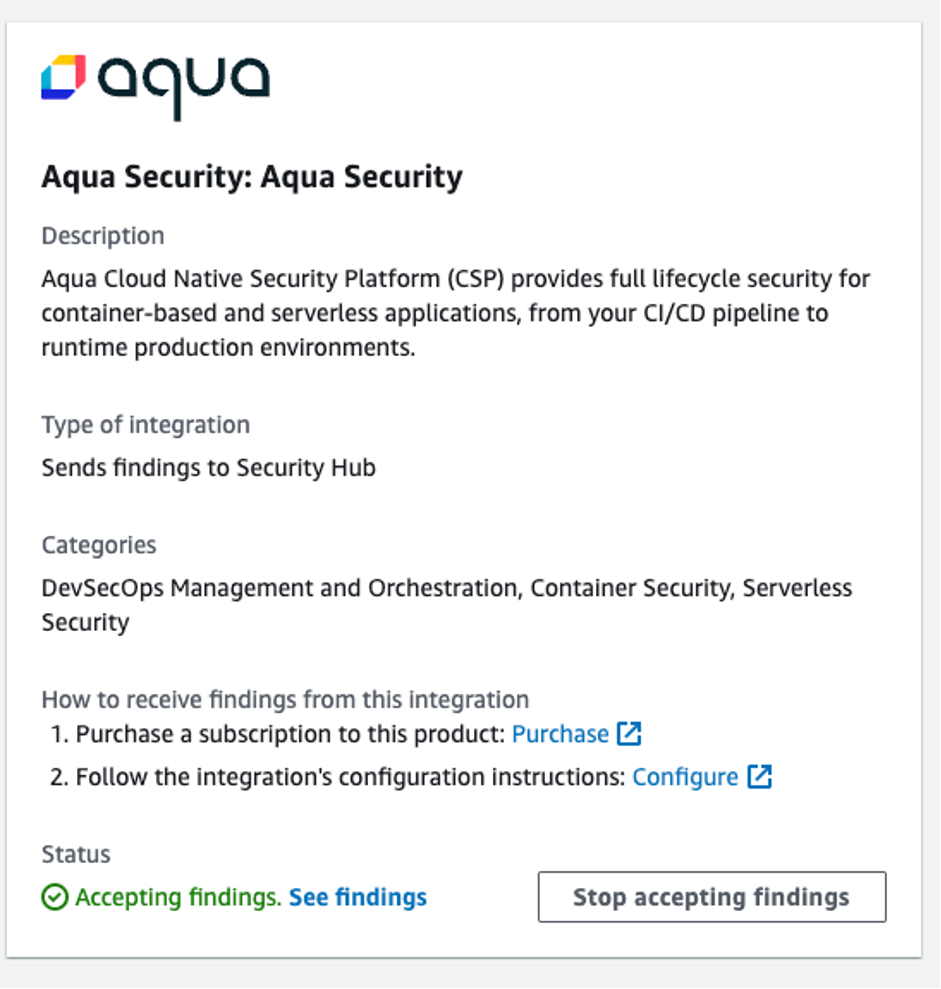941x989 pixels.
Task: Open the Purchase subscription link
Action: (560, 733)
